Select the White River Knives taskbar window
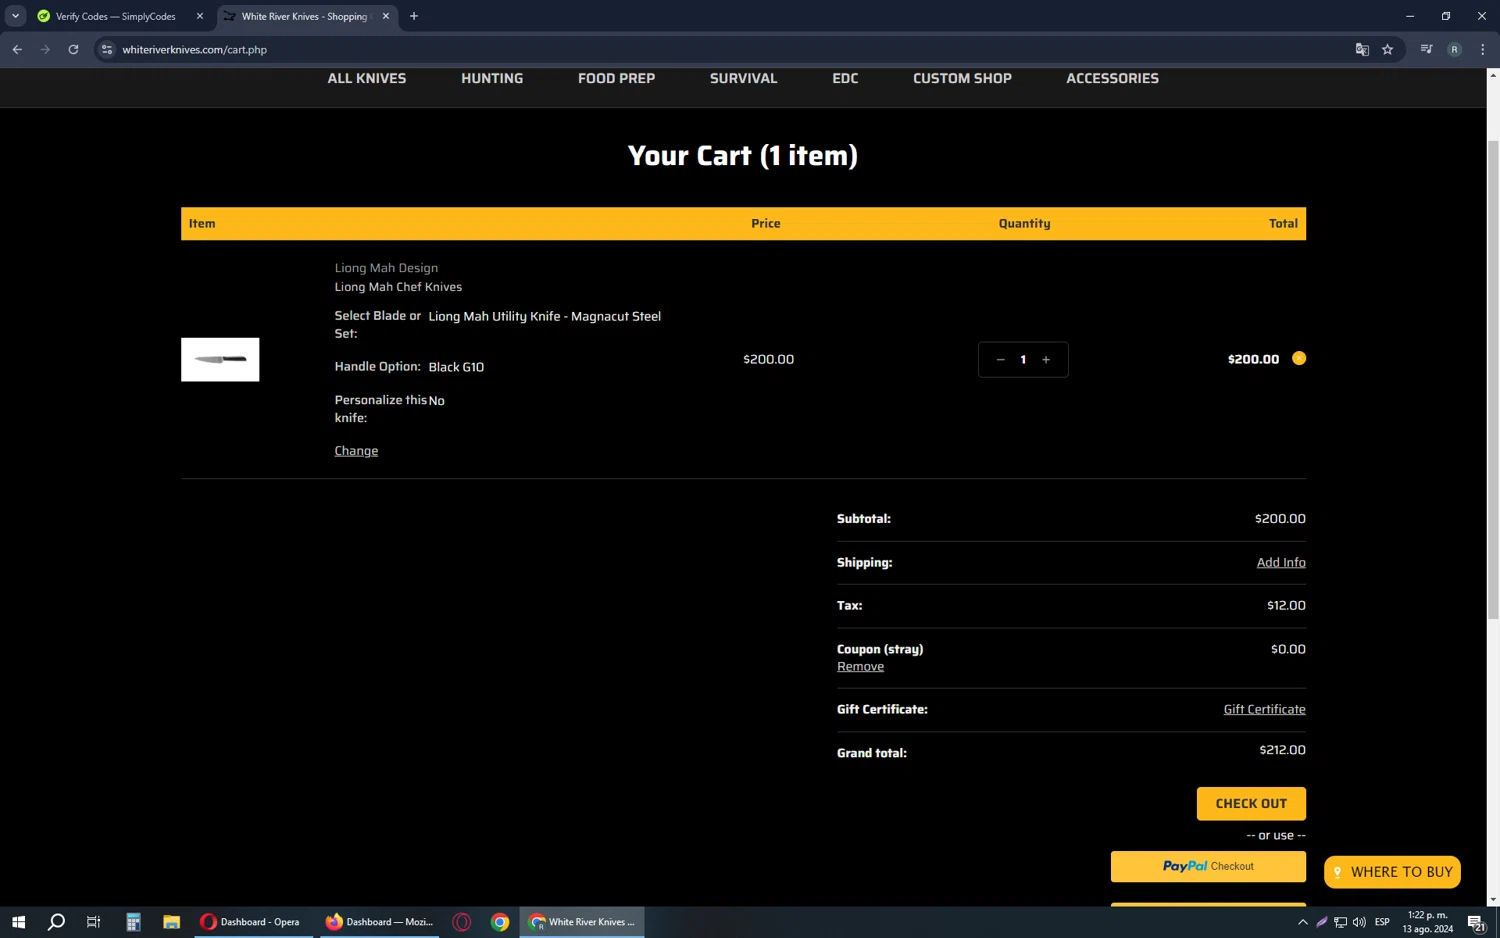Image resolution: width=1500 pixels, height=938 pixels. (582, 922)
